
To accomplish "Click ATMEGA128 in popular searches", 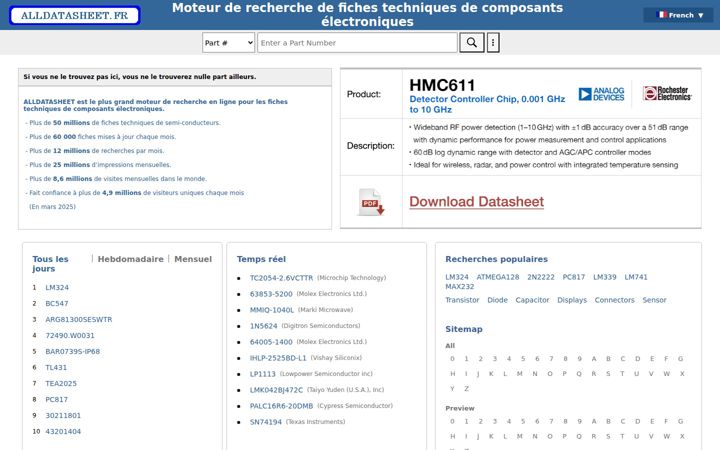I will pos(498,277).
